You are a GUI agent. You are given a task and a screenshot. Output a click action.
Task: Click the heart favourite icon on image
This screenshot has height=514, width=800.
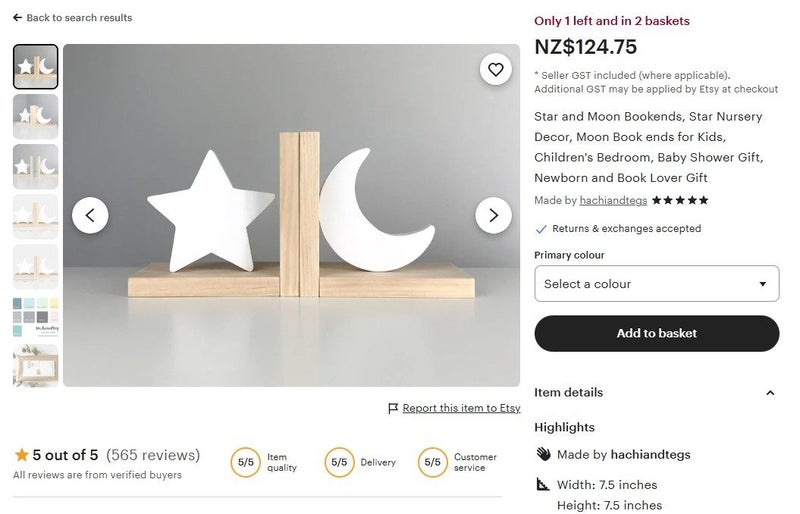[x=495, y=69]
